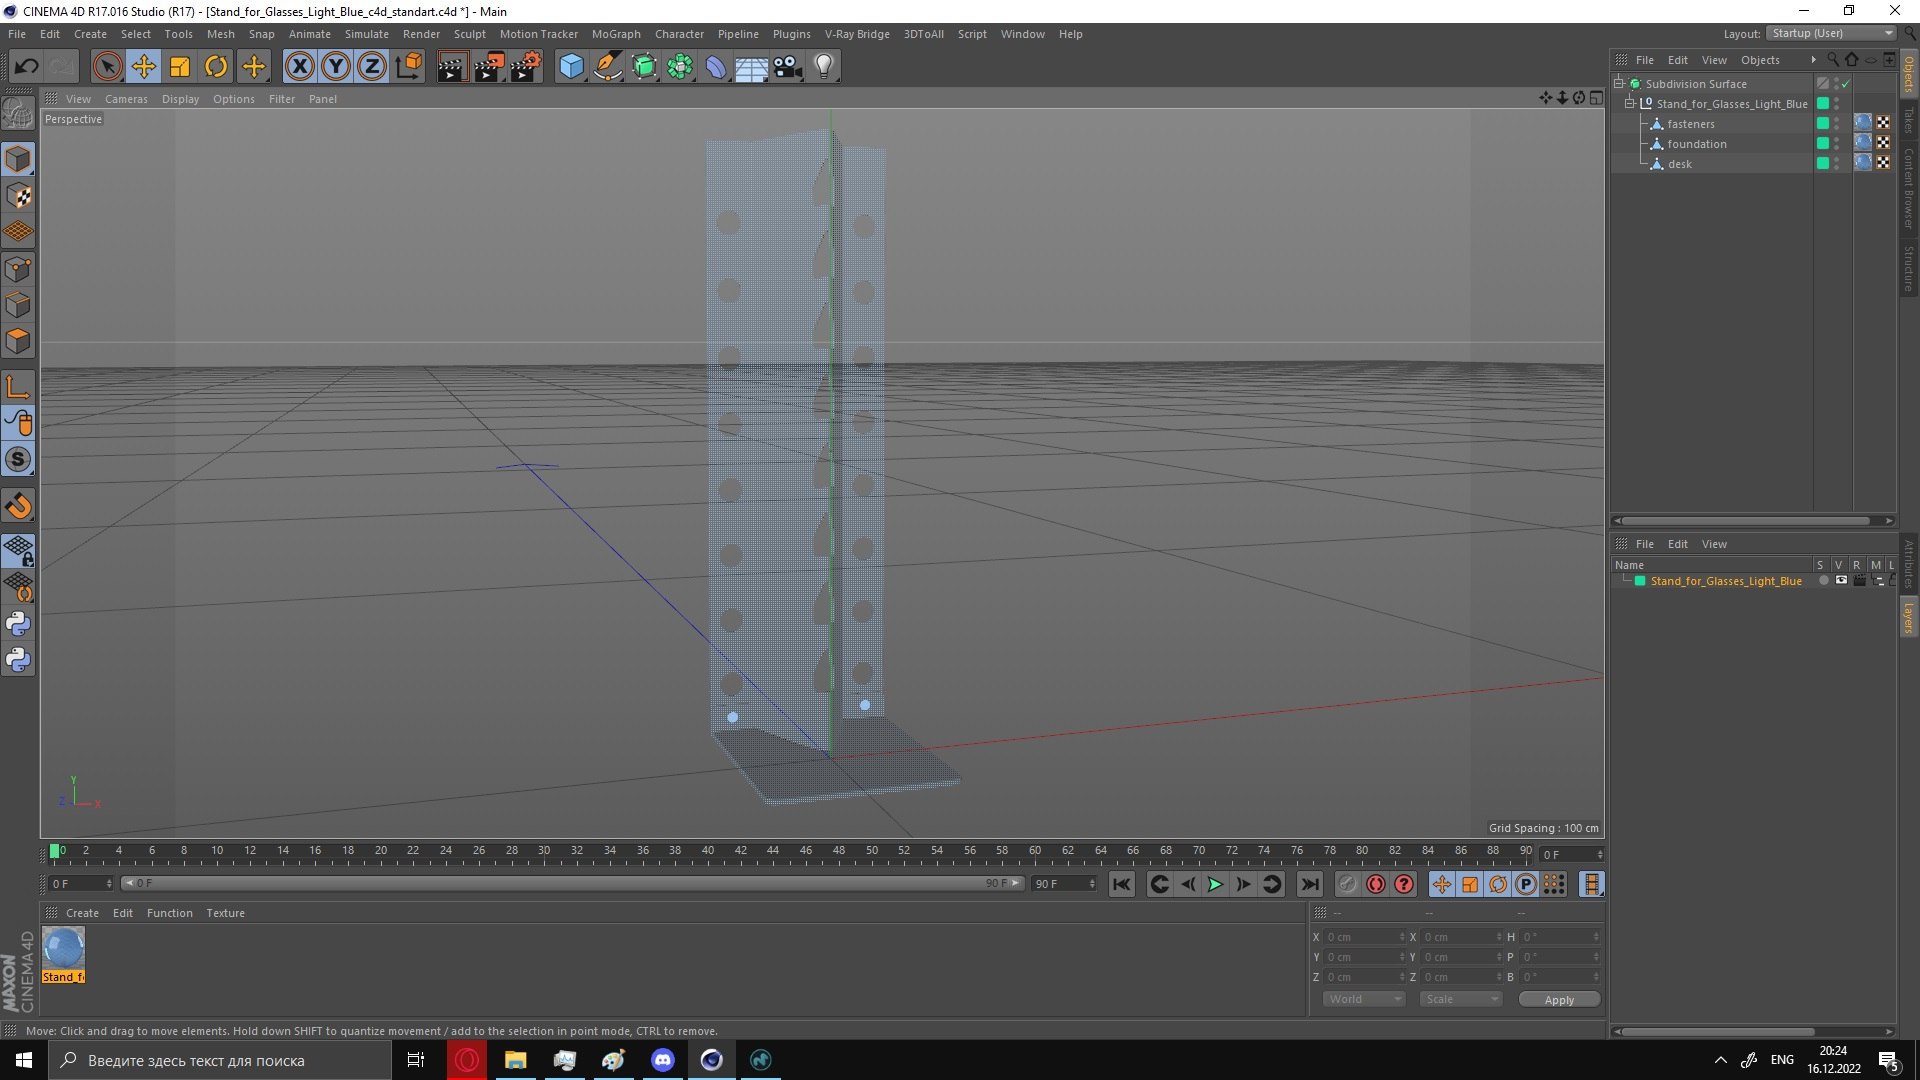The width and height of the screenshot is (1920, 1080).
Task: Open the Layout Startup dropdown
Action: (1830, 33)
